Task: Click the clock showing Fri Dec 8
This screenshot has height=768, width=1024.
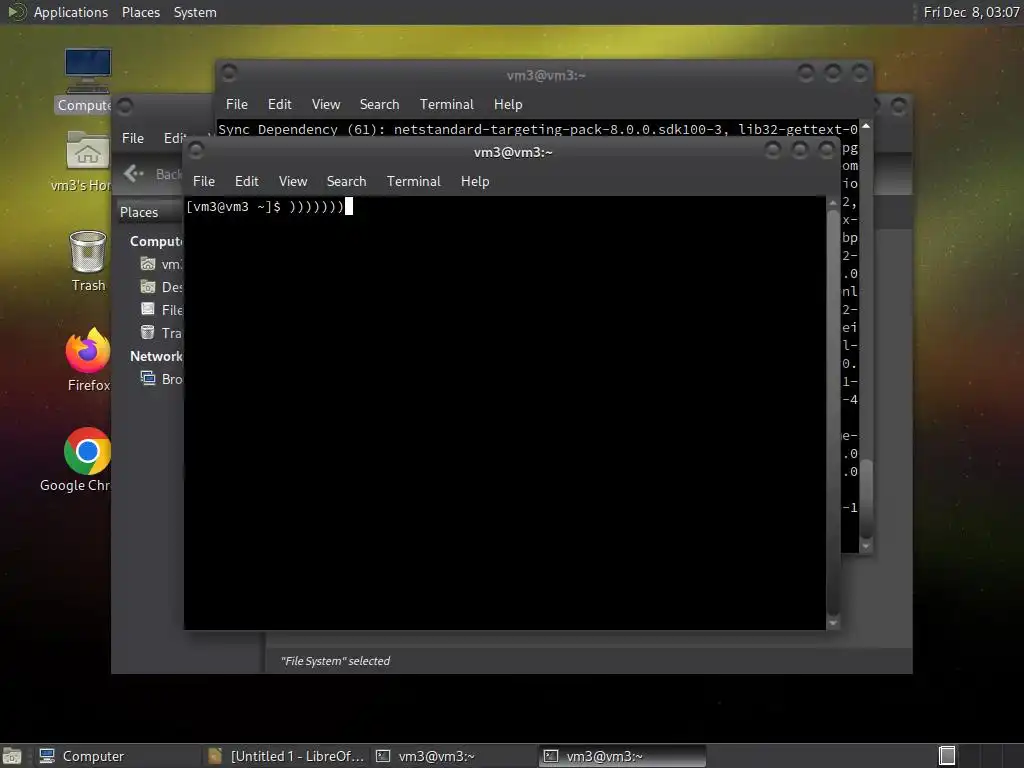Action: coord(971,12)
